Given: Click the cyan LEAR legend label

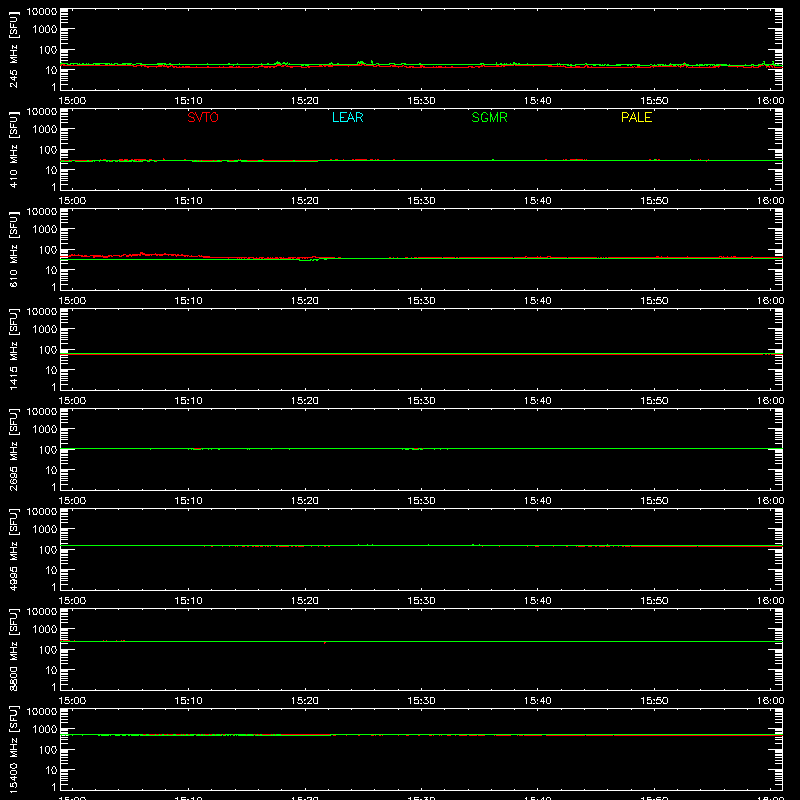Looking at the screenshot, I should pos(347,117).
